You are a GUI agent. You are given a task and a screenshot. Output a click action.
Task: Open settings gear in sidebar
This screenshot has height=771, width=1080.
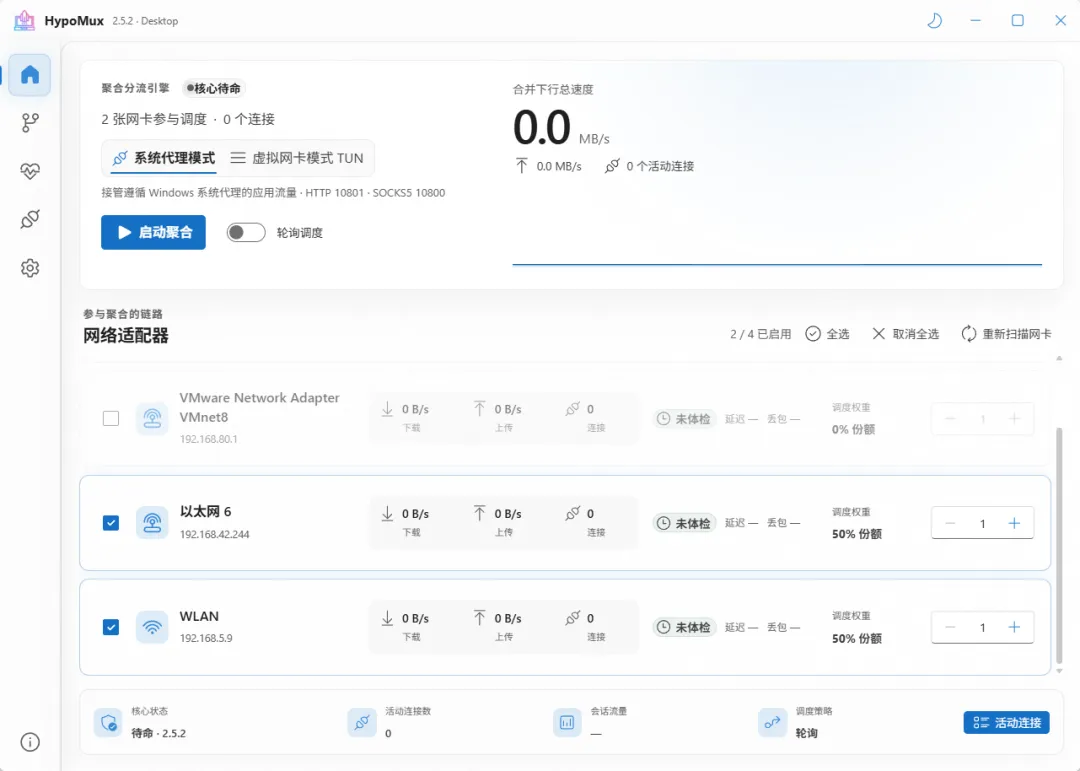click(30, 268)
